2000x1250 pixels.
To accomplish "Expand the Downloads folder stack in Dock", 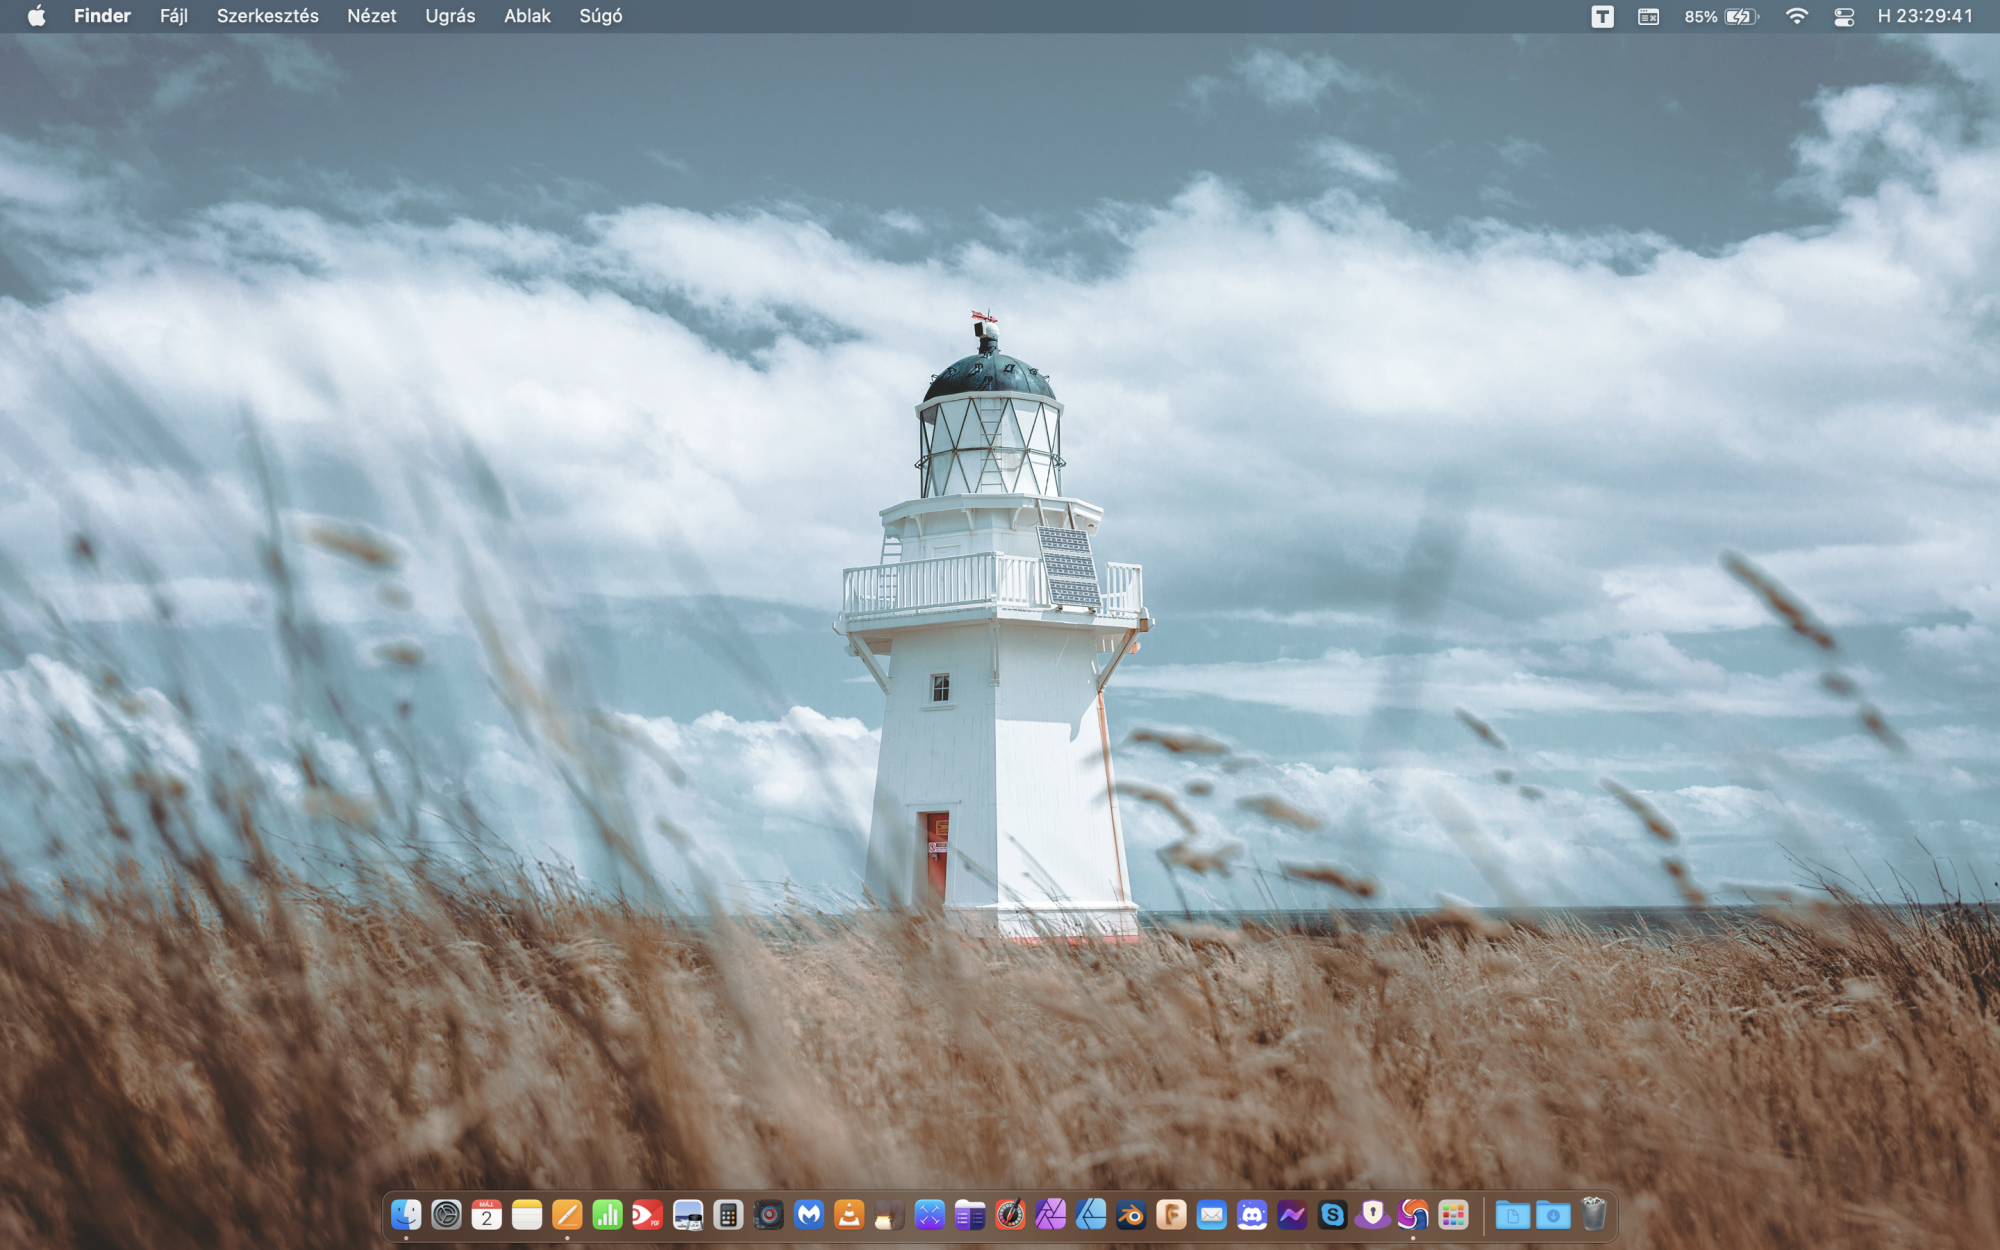I will (x=1553, y=1215).
